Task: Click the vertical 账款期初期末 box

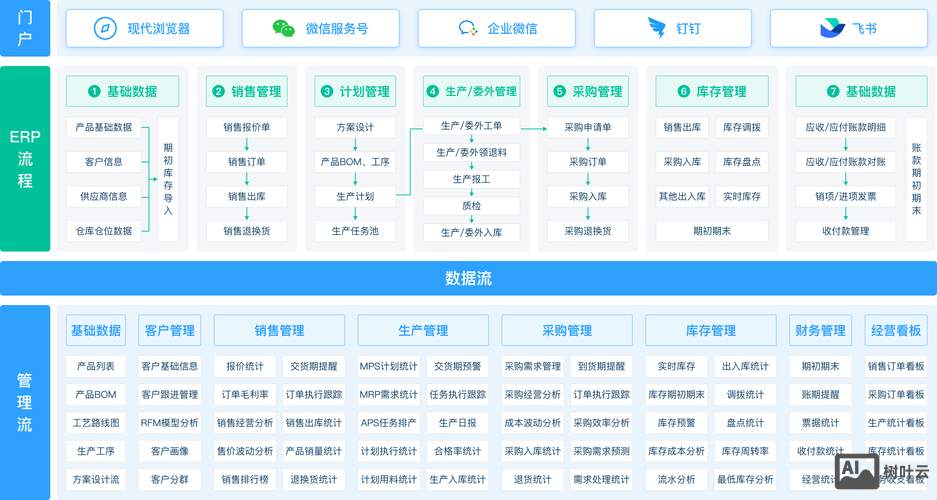Action: tap(917, 179)
